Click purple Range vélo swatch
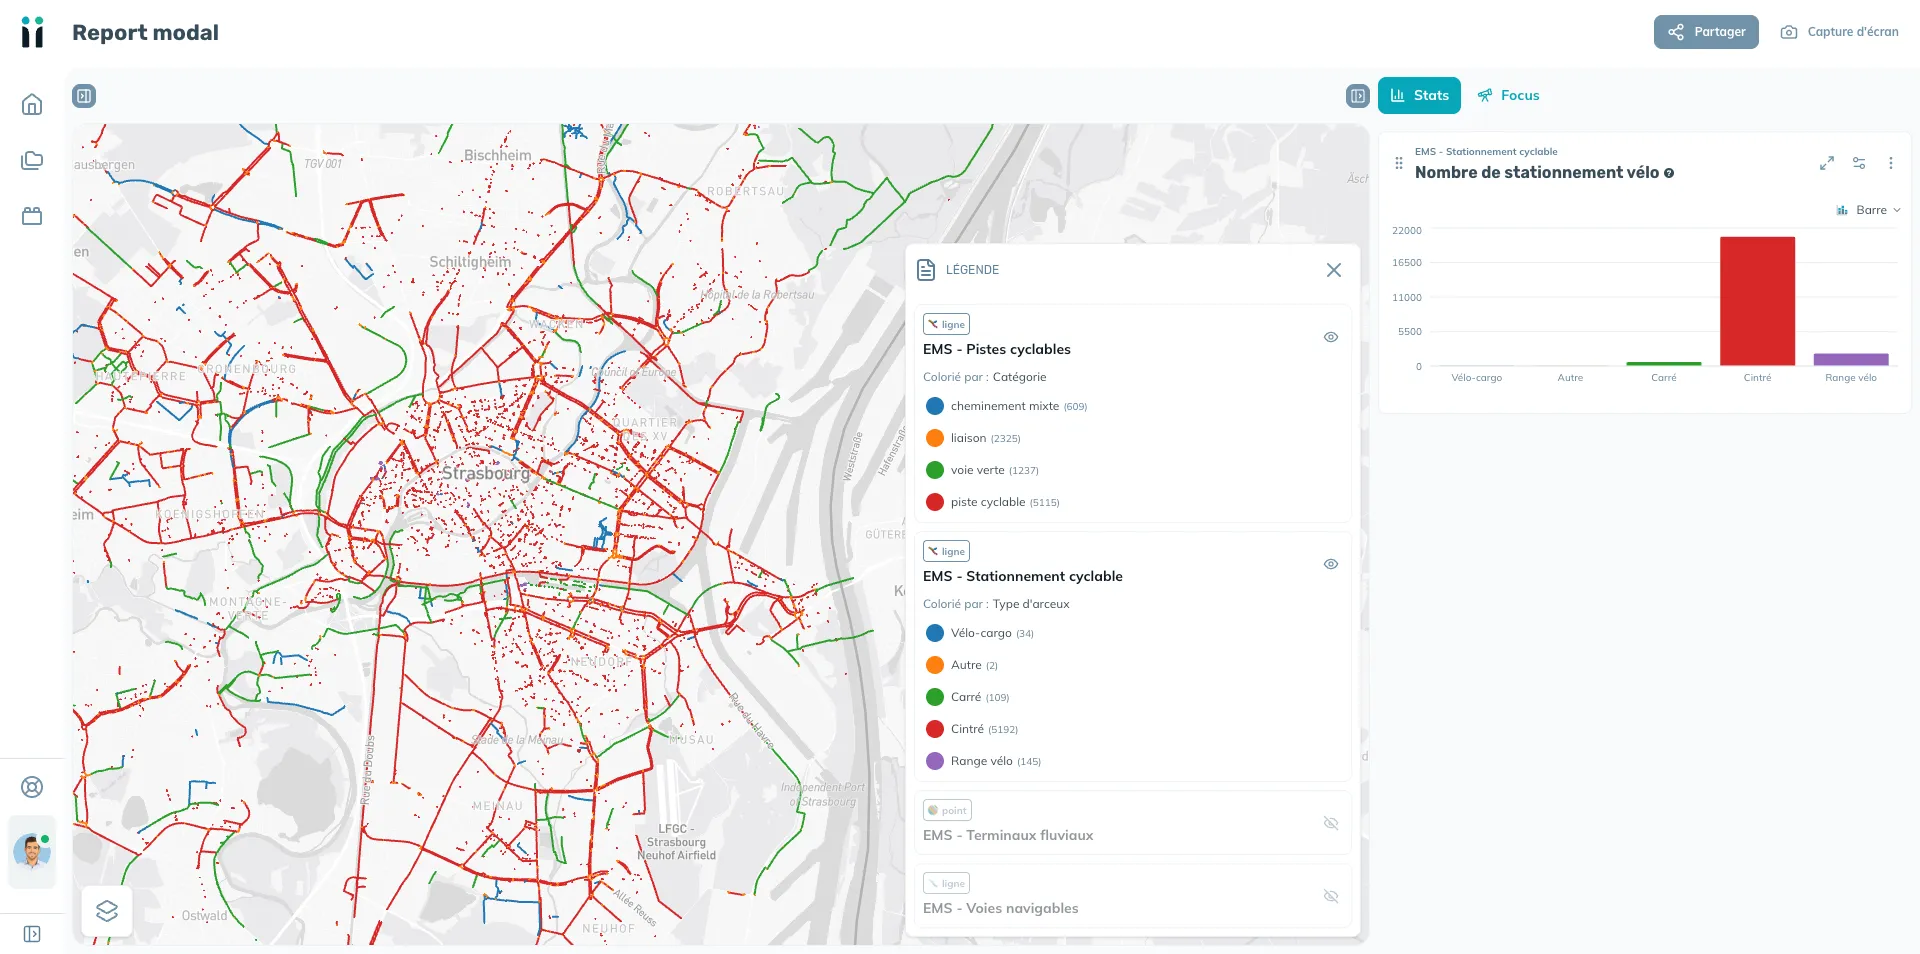The height and width of the screenshot is (954, 1920). pyautogui.click(x=935, y=761)
